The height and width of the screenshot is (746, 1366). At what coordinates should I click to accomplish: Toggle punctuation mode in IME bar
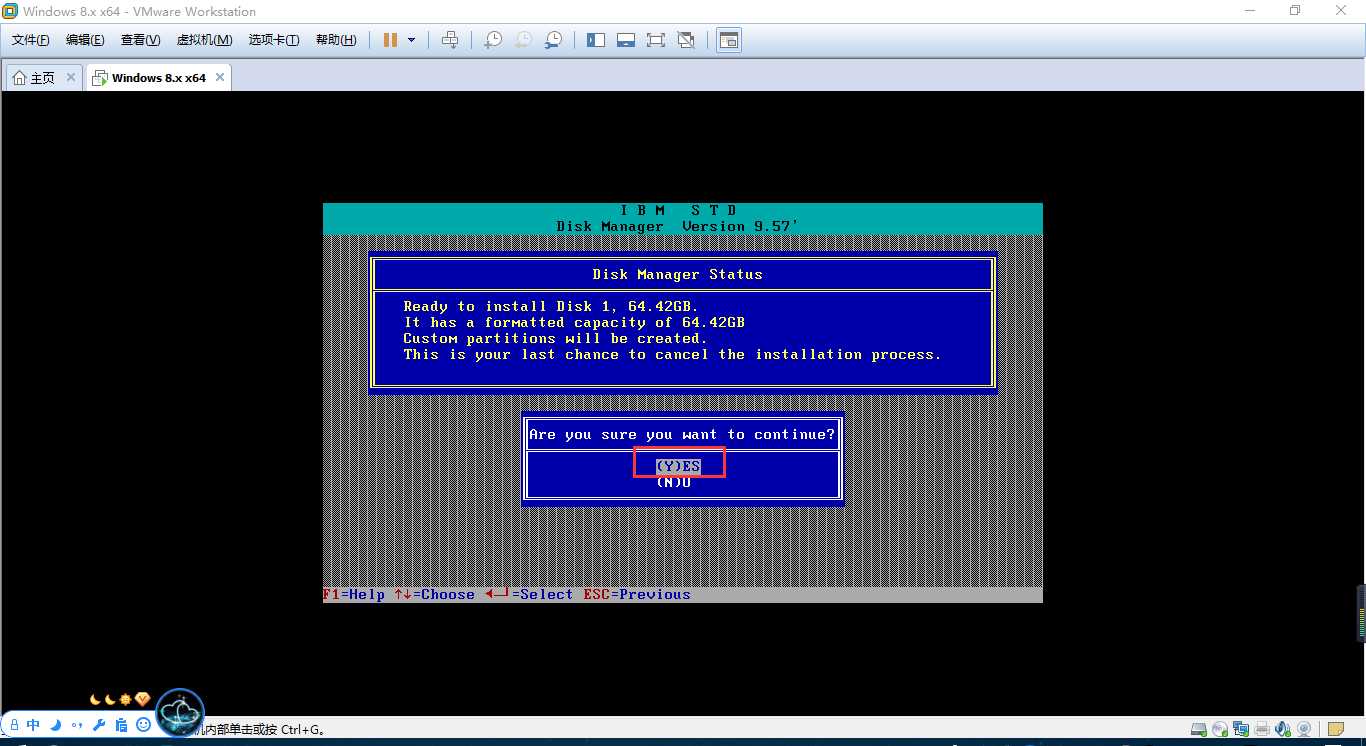click(77, 725)
